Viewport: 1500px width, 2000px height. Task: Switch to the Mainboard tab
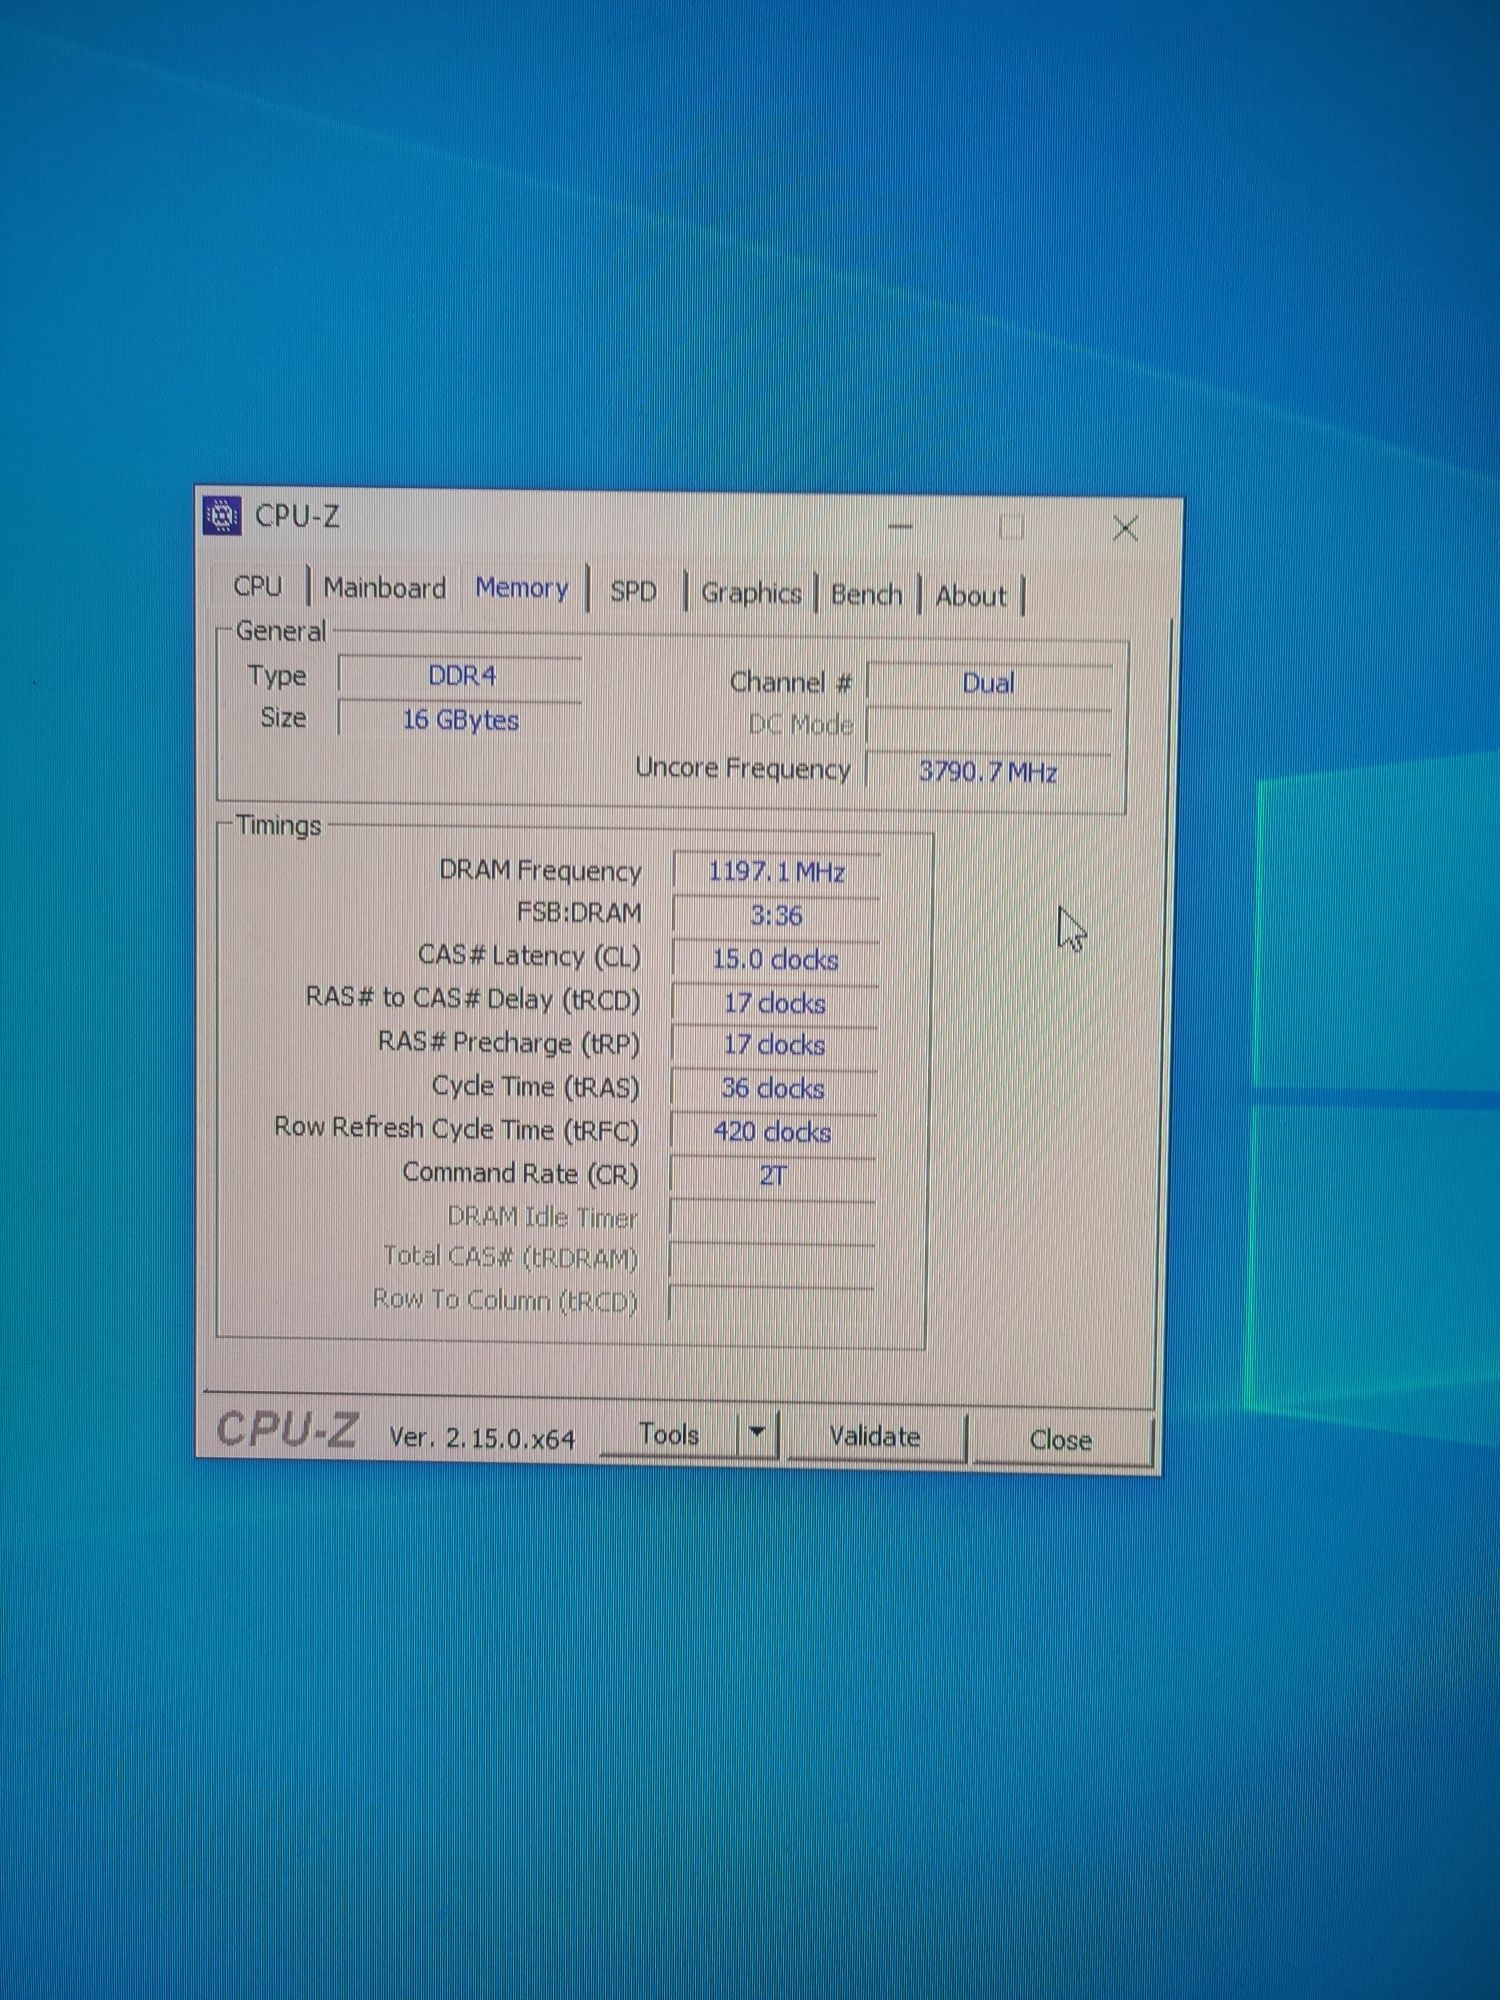pos(385,588)
